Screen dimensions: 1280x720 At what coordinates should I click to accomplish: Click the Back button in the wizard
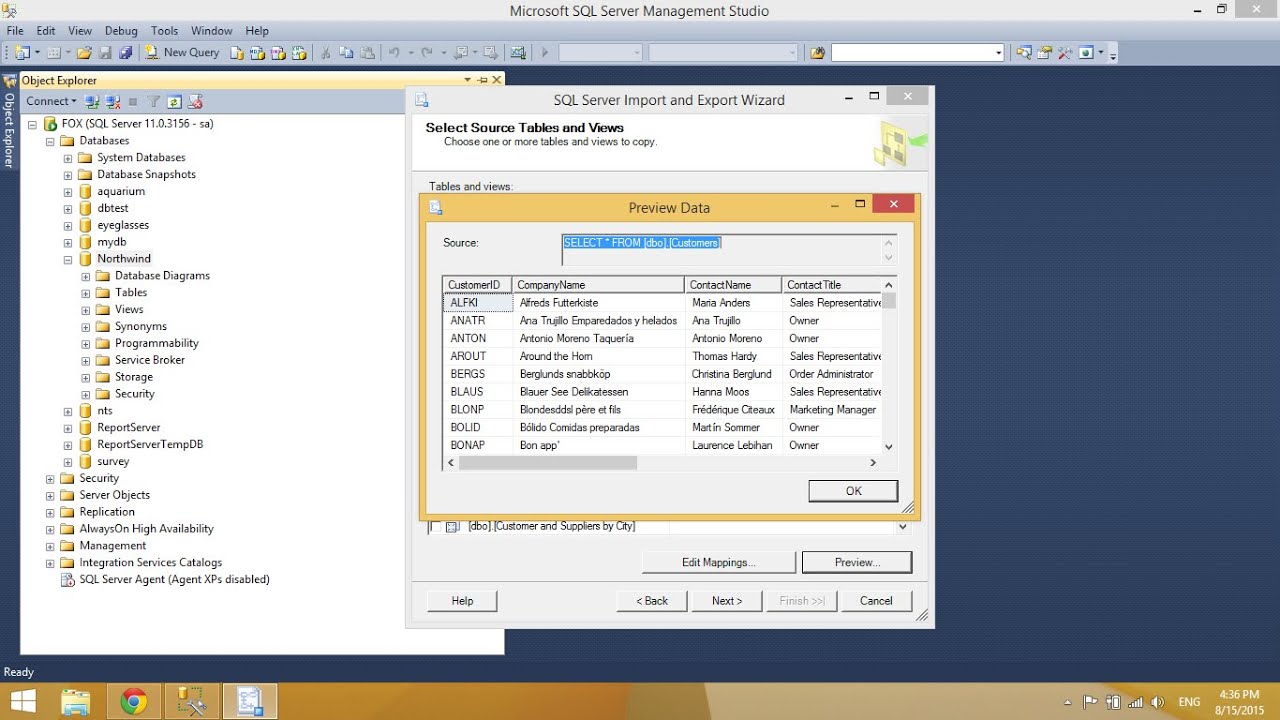(x=653, y=601)
